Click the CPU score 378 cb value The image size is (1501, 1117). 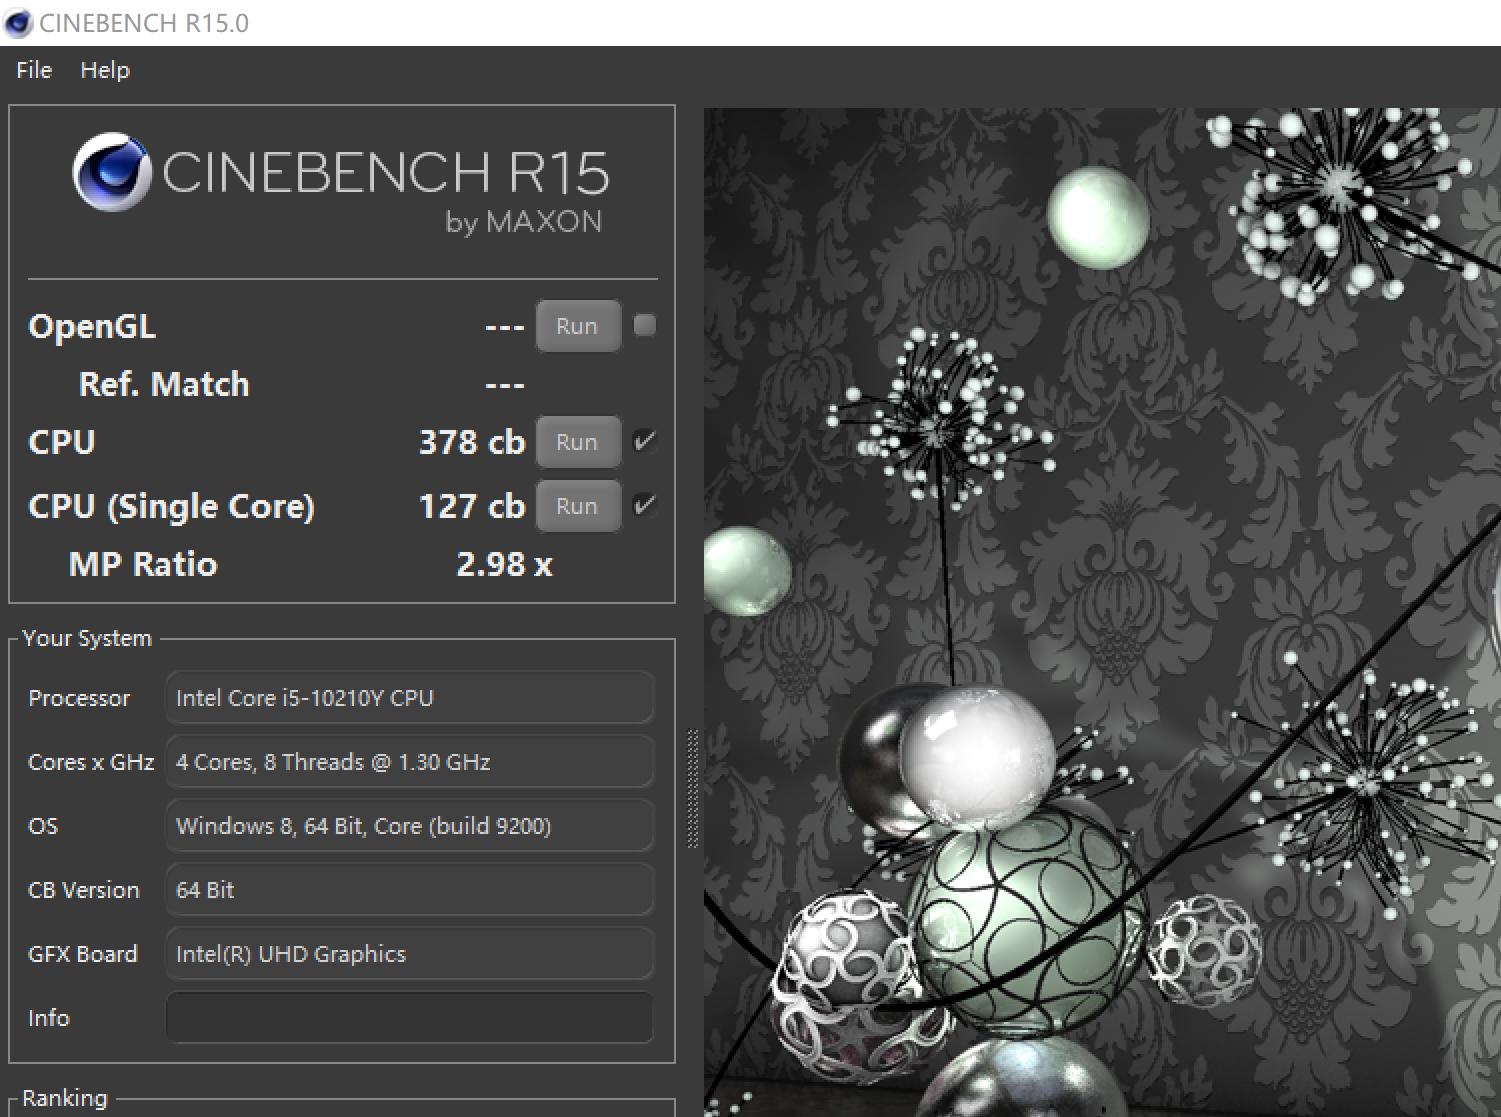pos(471,442)
